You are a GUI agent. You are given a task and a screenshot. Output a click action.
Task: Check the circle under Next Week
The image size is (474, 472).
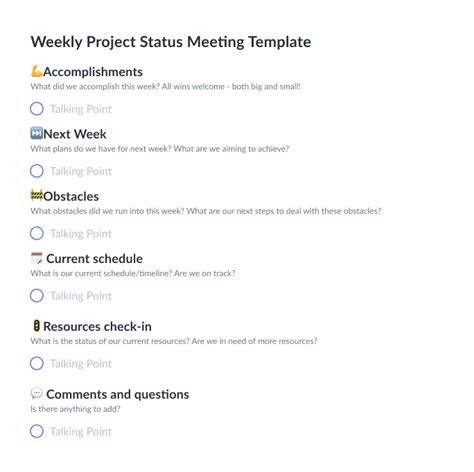(37, 171)
